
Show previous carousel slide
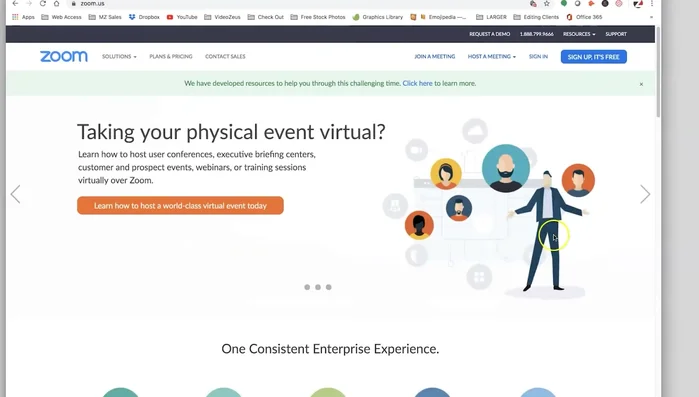16,194
